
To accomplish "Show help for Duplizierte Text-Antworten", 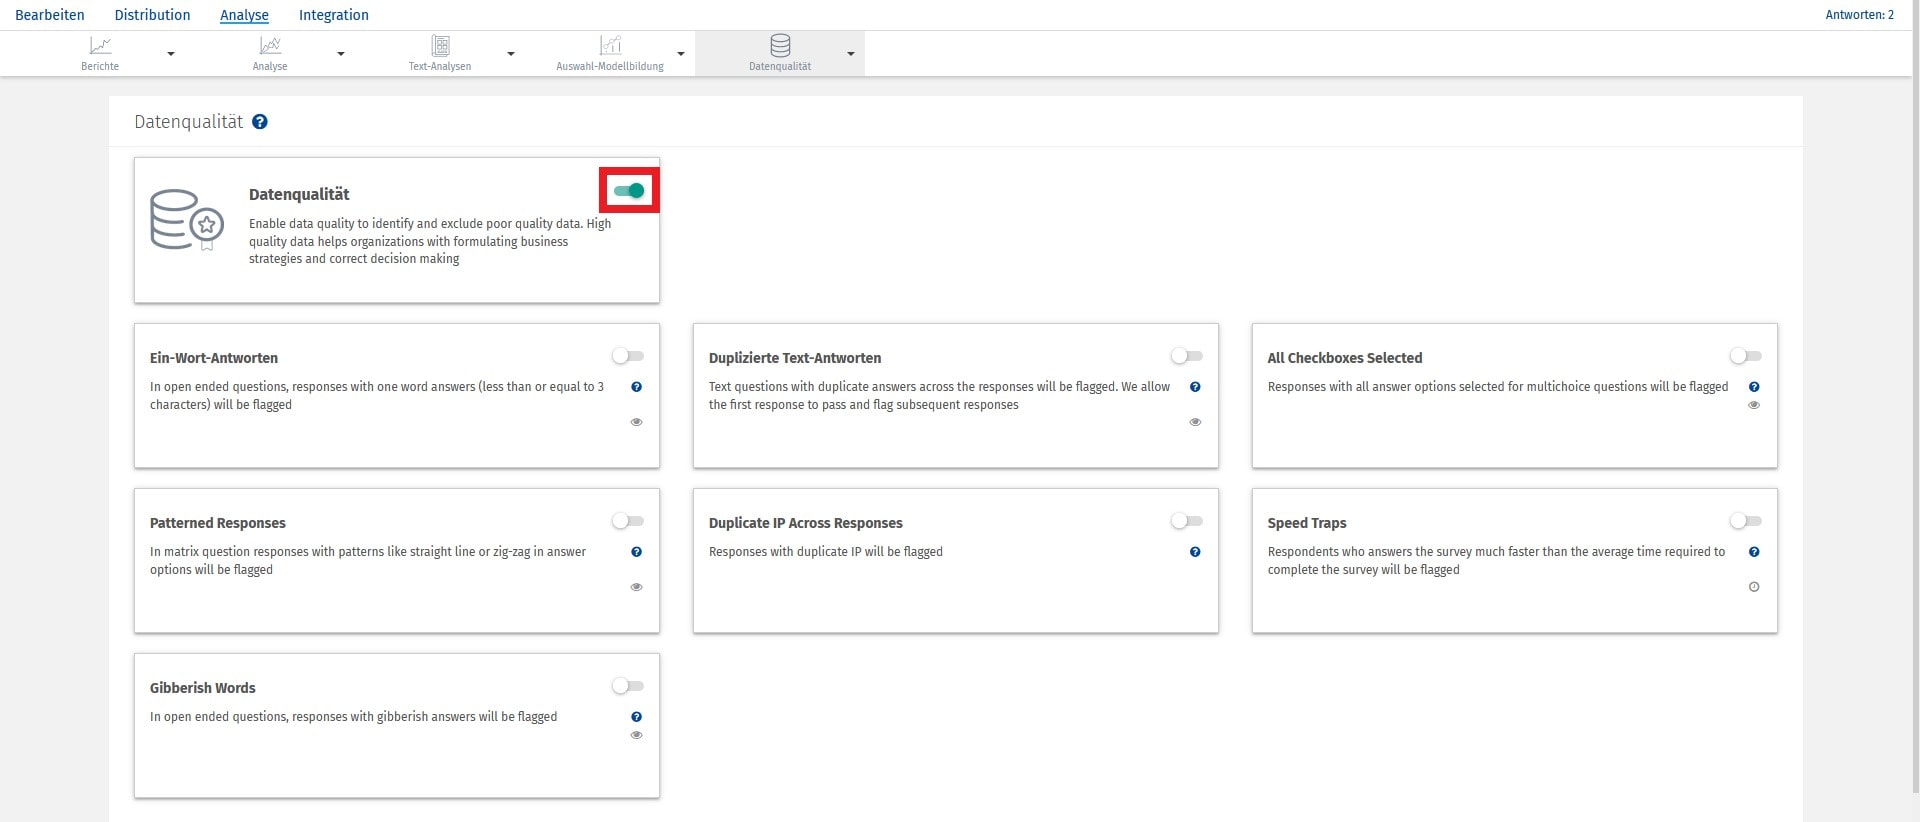I will 1195,387.
